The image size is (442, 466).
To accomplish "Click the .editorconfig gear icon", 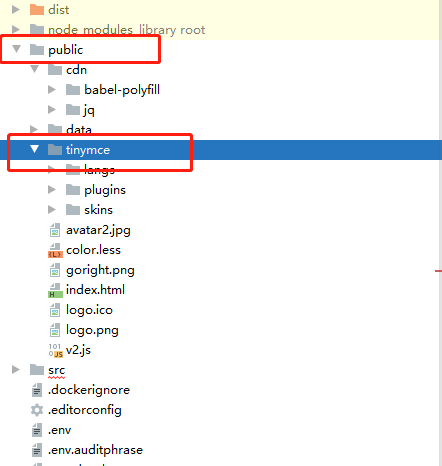I will click(x=37, y=410).
